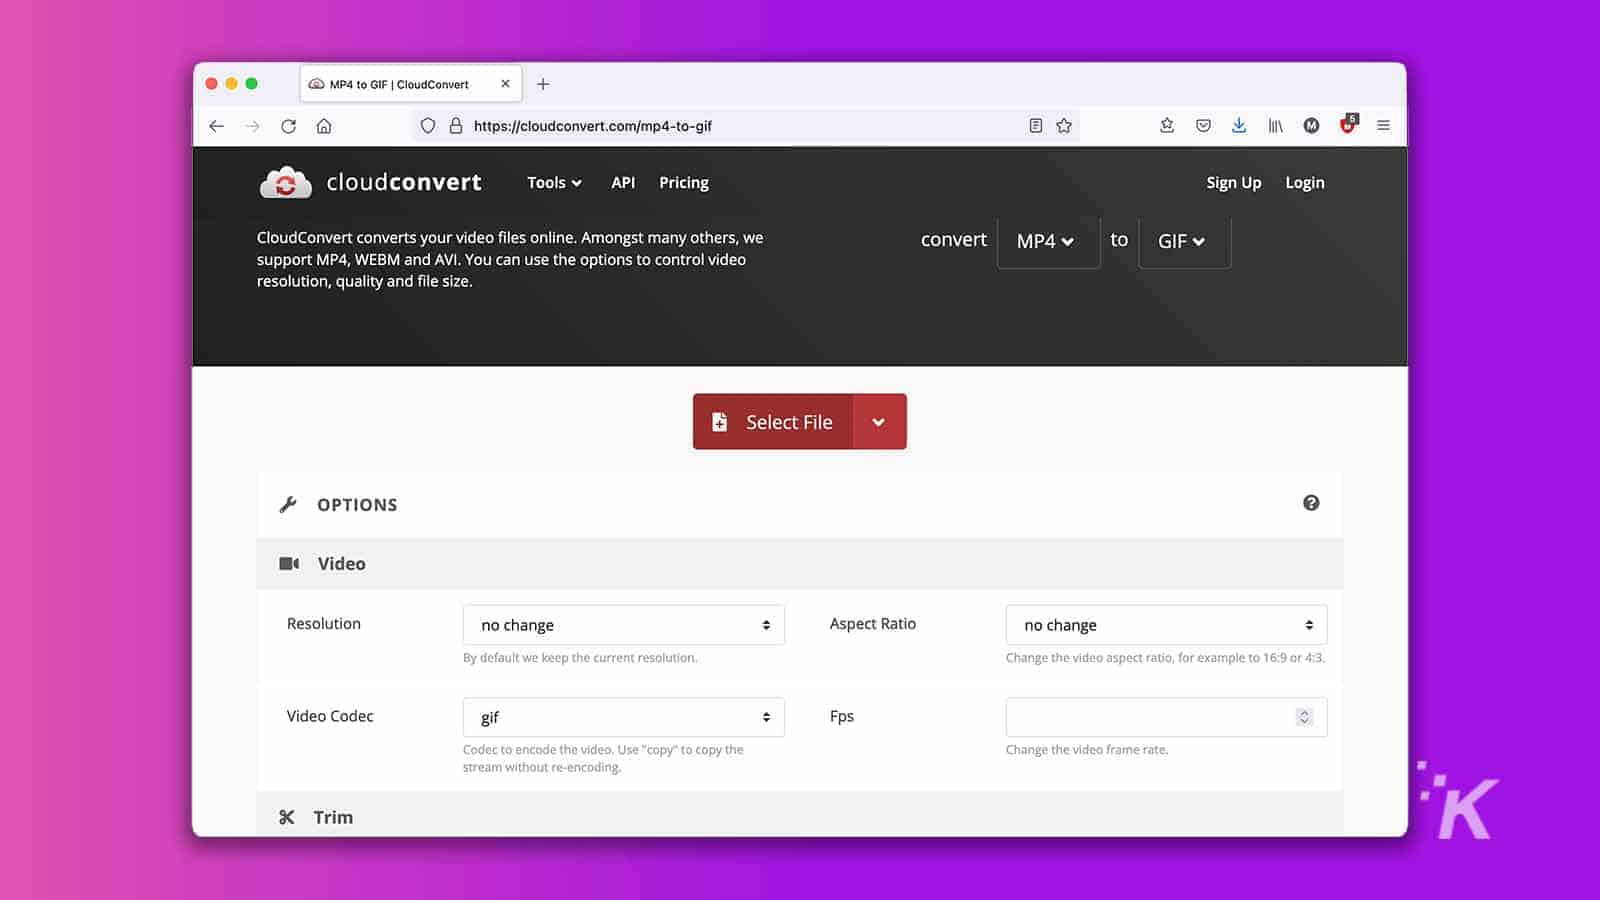Click the Aspect Ratio label

tap(873, 624)
